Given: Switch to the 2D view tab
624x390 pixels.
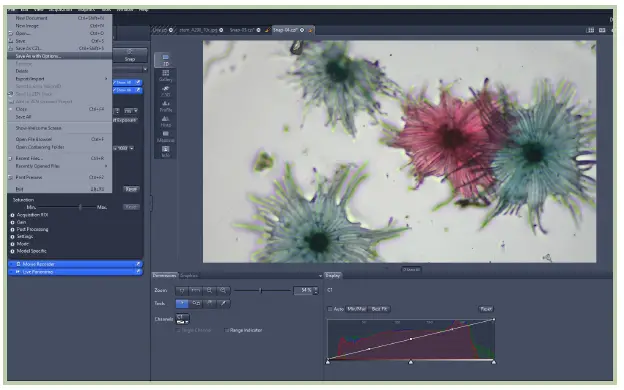Looking at the screenshot, I should coord(166,60).
